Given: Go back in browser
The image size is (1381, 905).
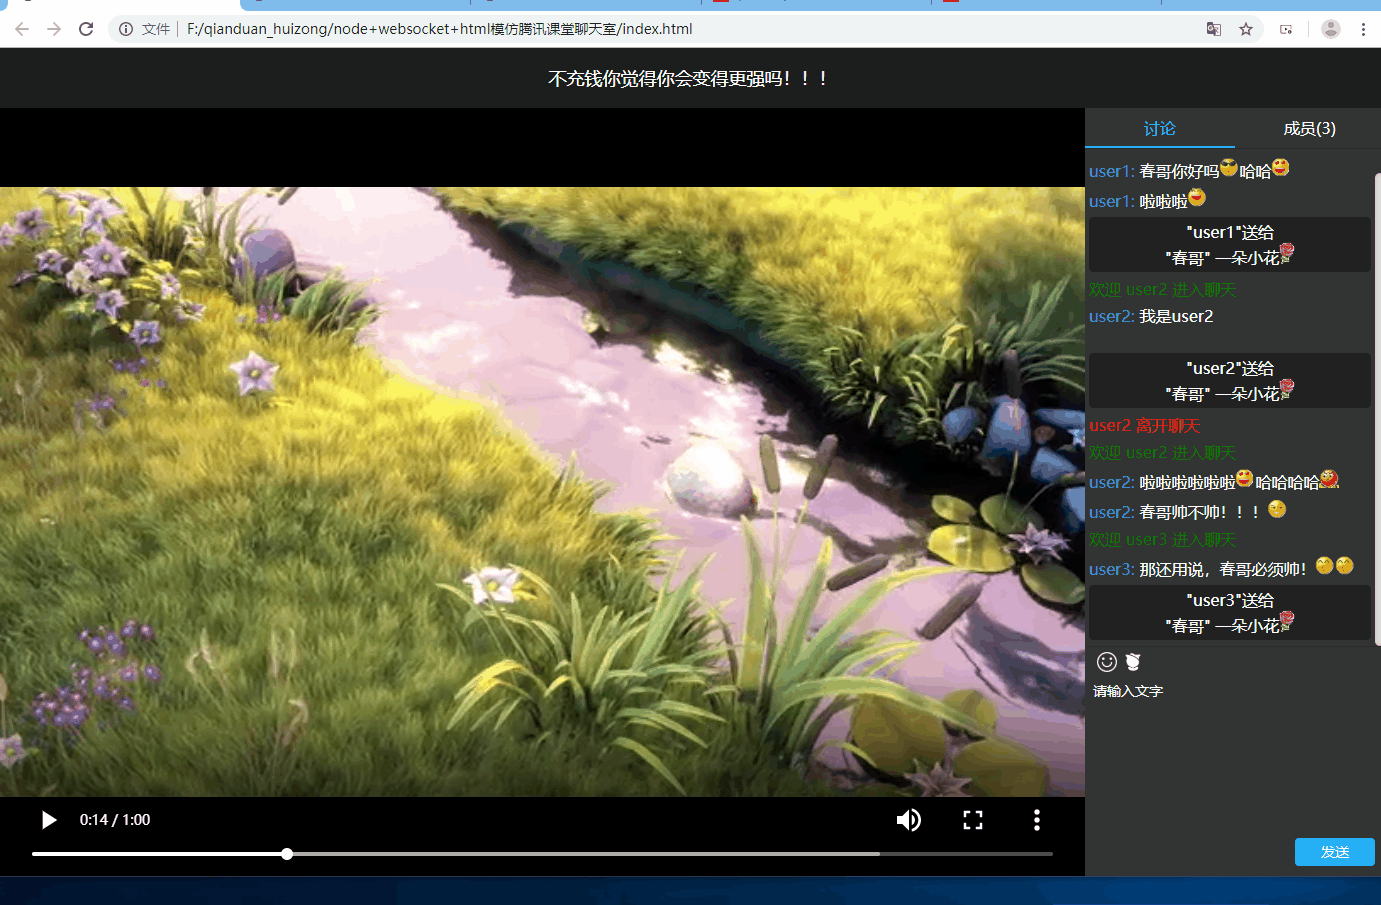Looking at the screenshot, I should [x=22, y=29].
